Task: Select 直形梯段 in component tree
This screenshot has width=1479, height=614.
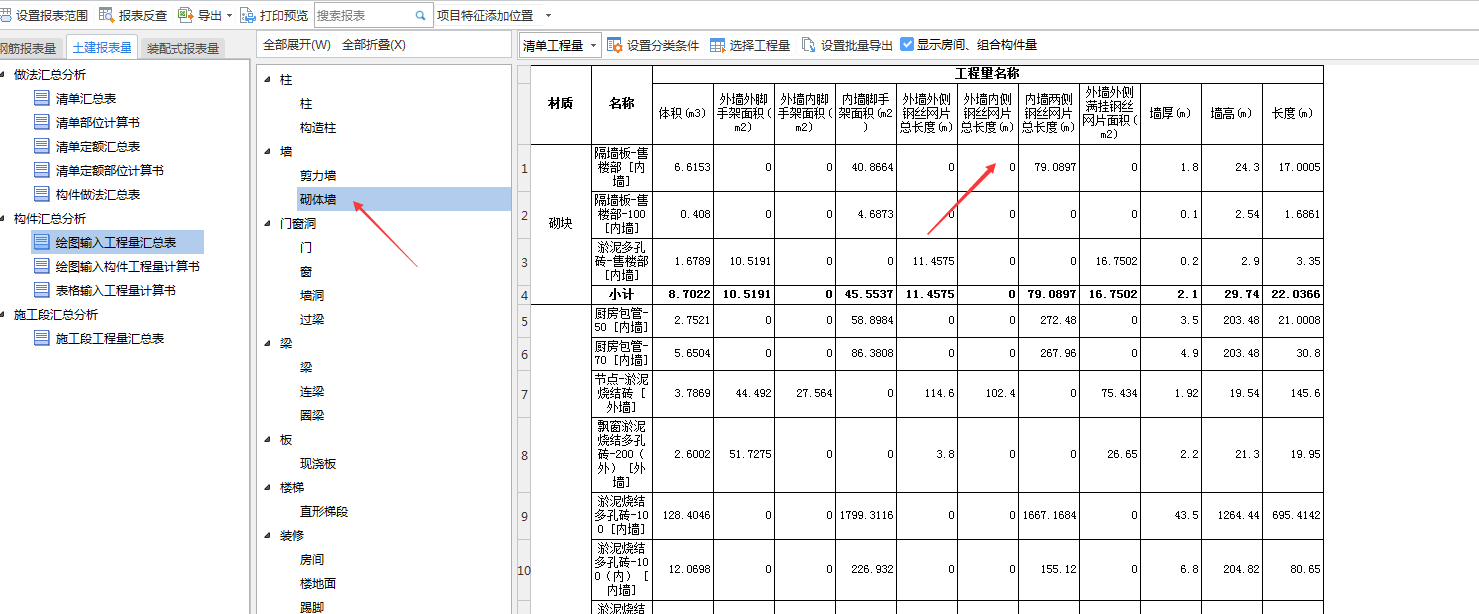Action: 324,512
